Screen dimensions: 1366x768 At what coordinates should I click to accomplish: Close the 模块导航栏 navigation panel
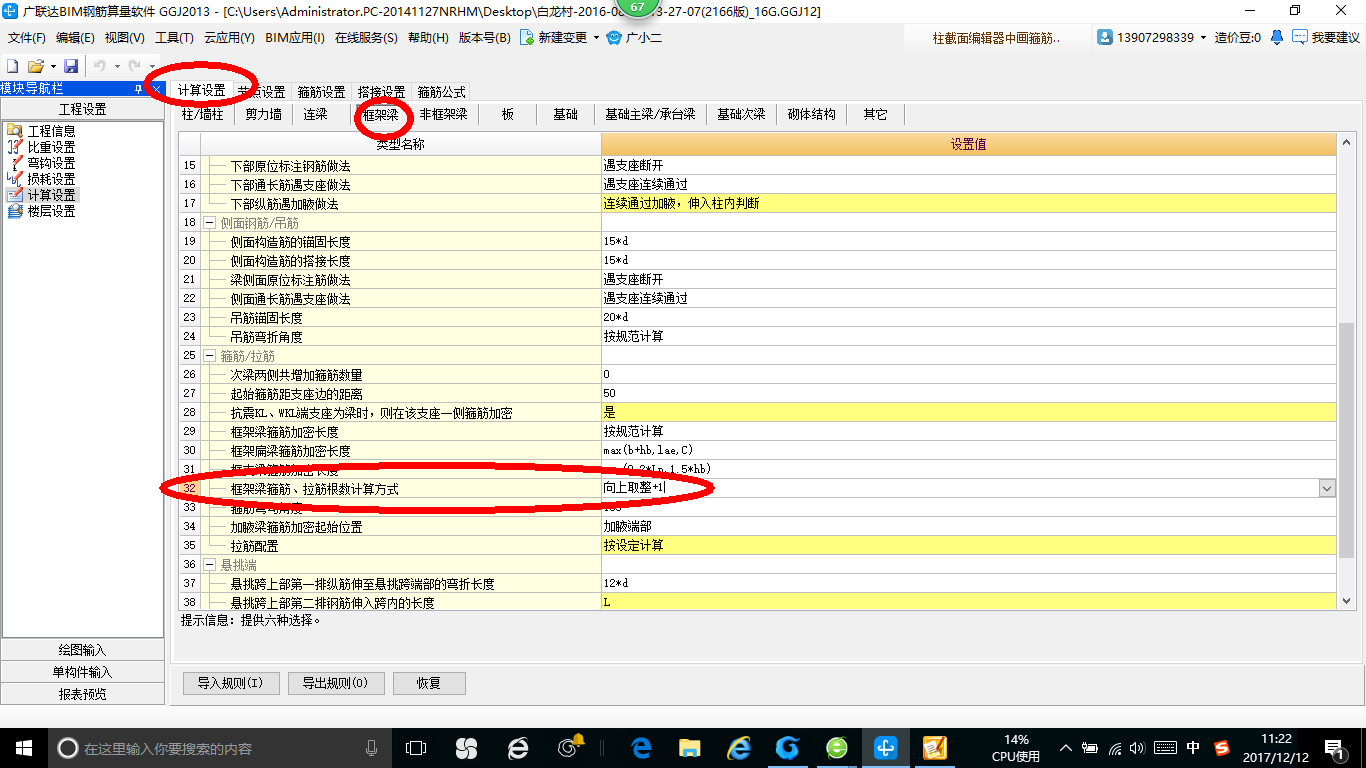point(157,89)
